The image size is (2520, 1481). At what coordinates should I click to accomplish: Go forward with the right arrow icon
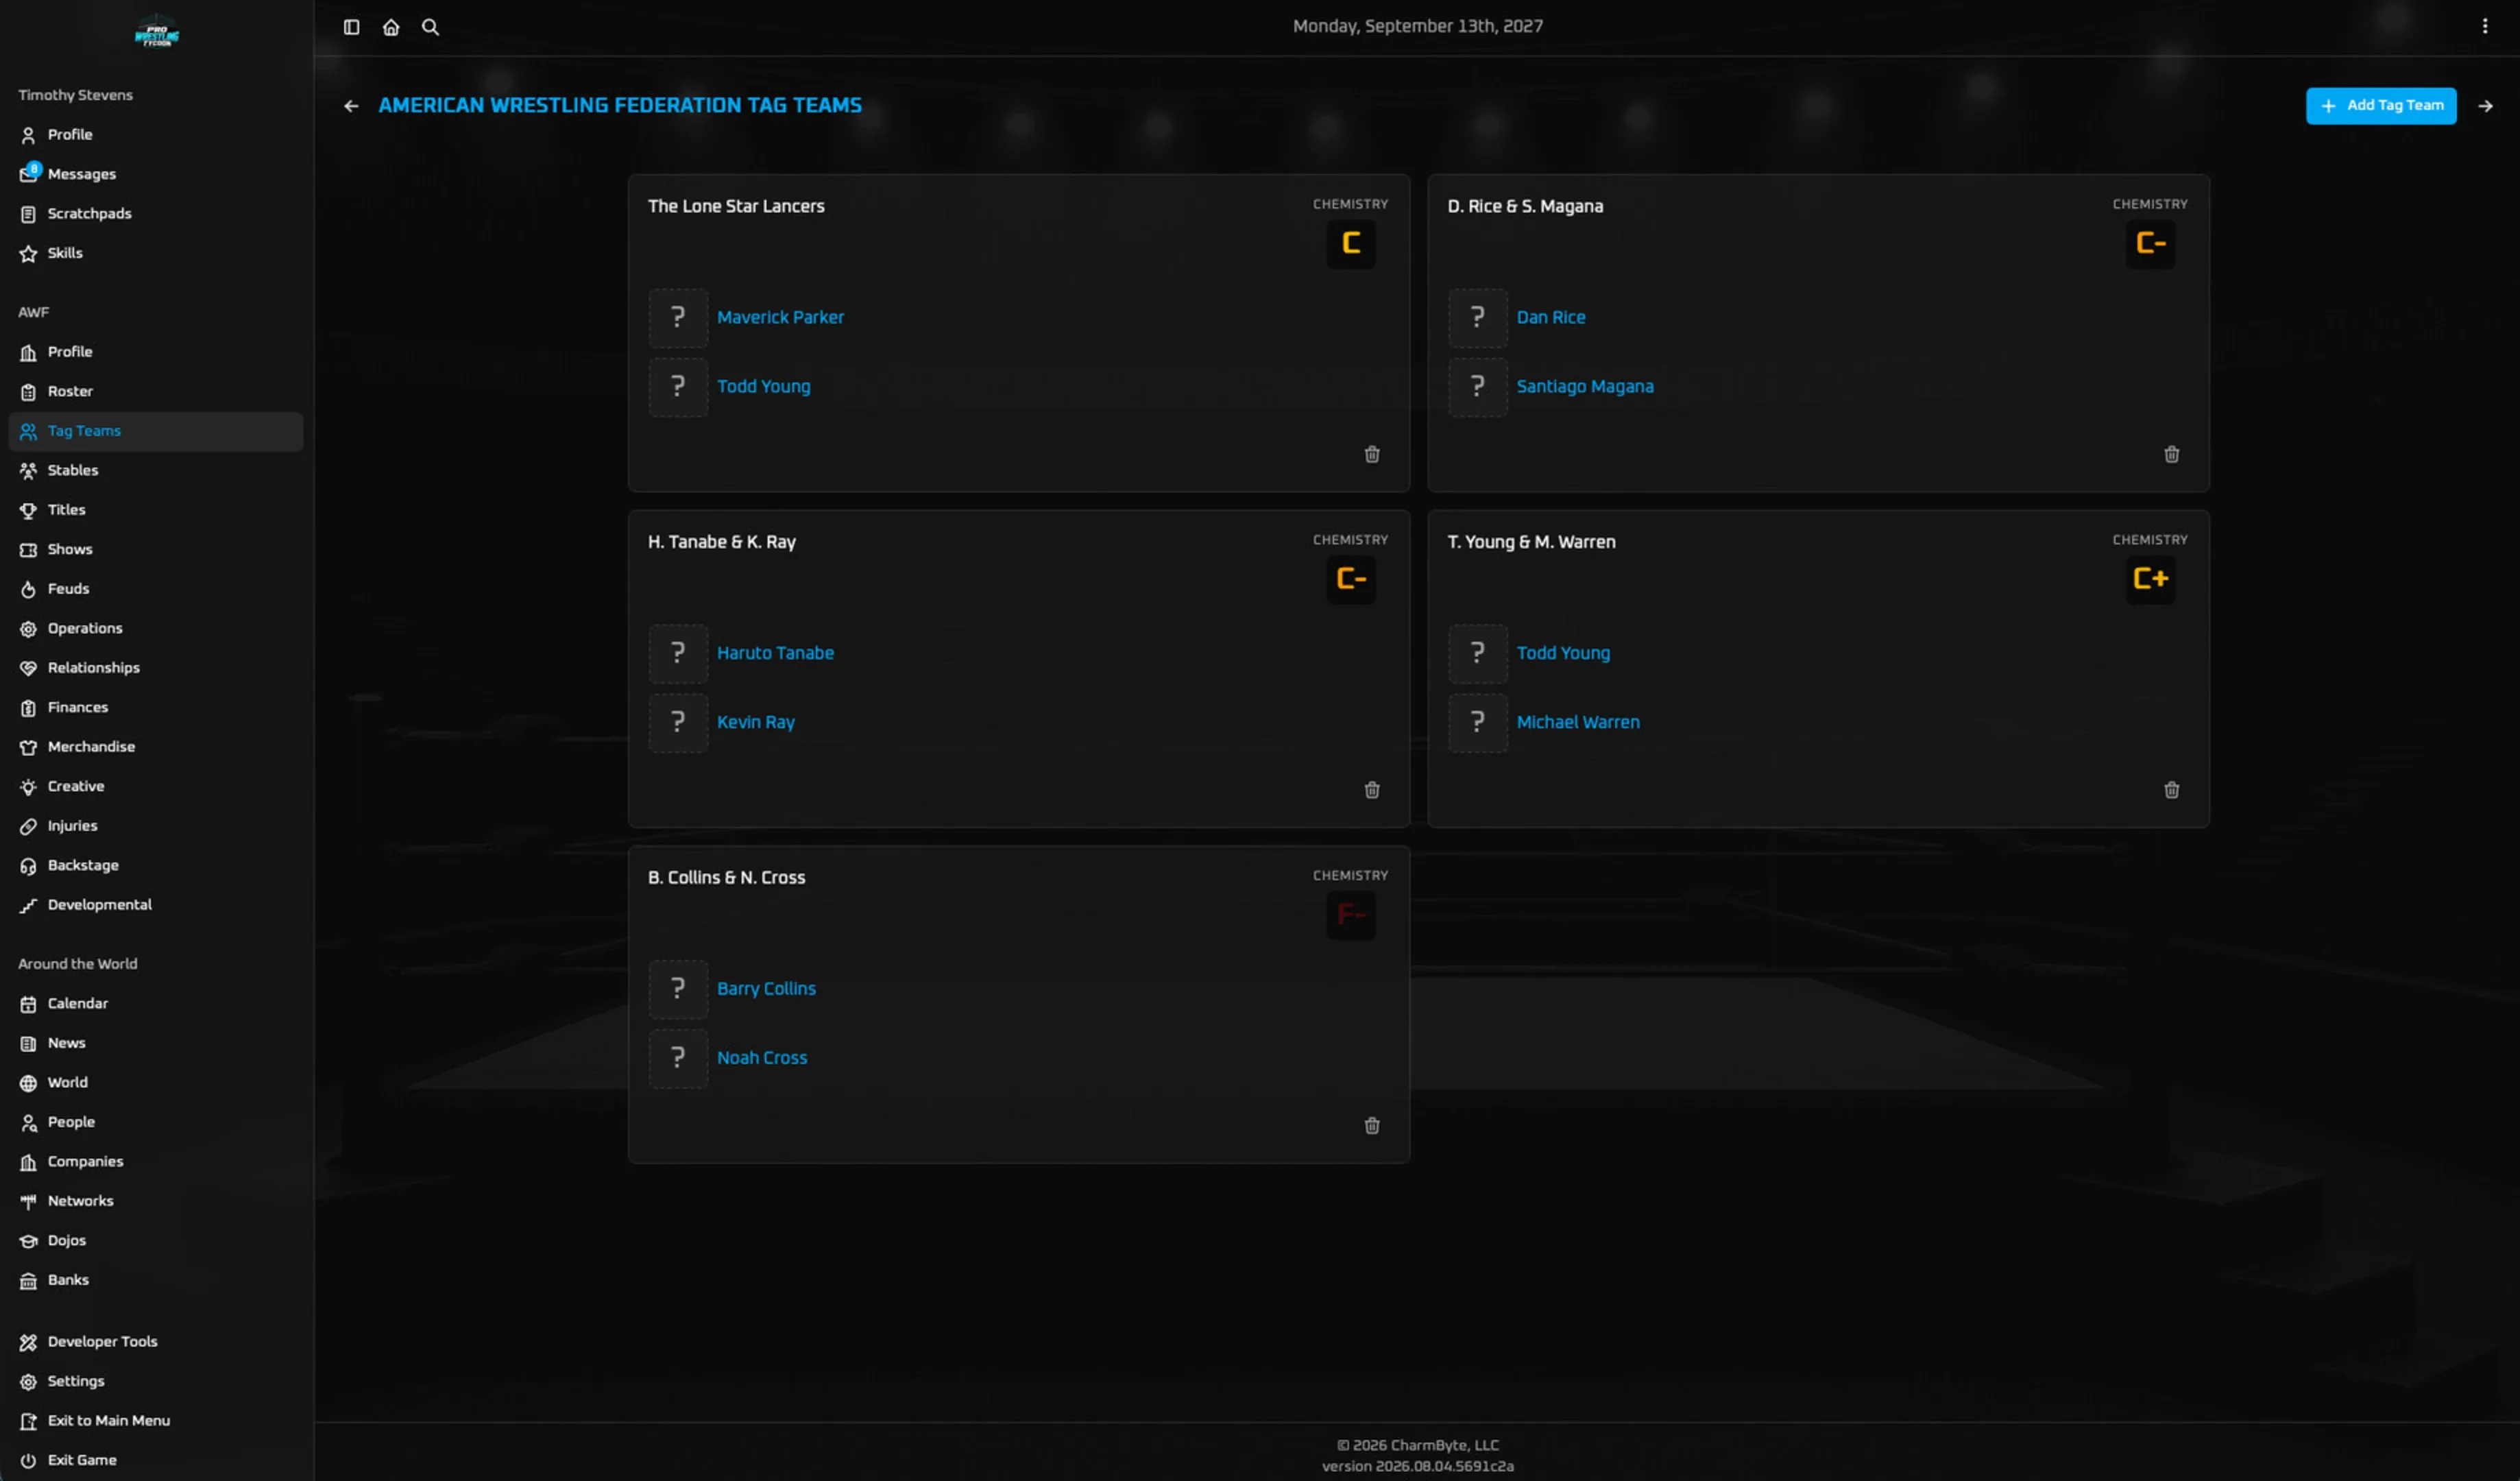[x=2486, y=106]
